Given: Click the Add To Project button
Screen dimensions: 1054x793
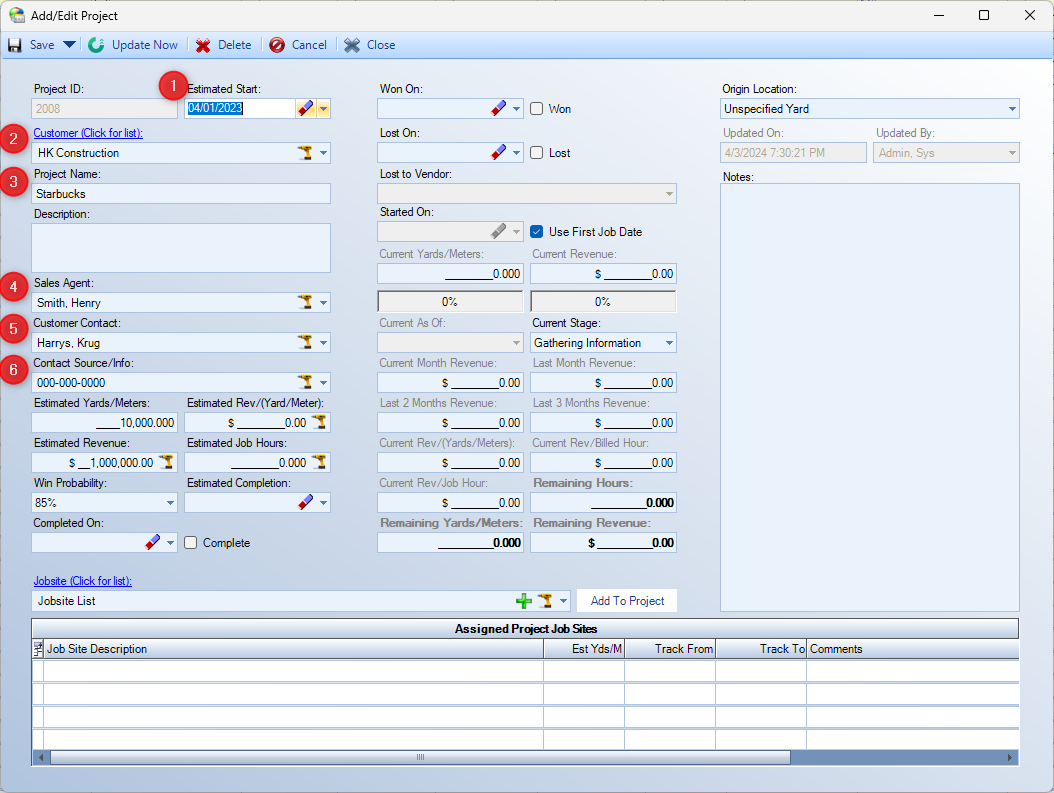Looking at the screenshot, I should click(x=627, y=601).
